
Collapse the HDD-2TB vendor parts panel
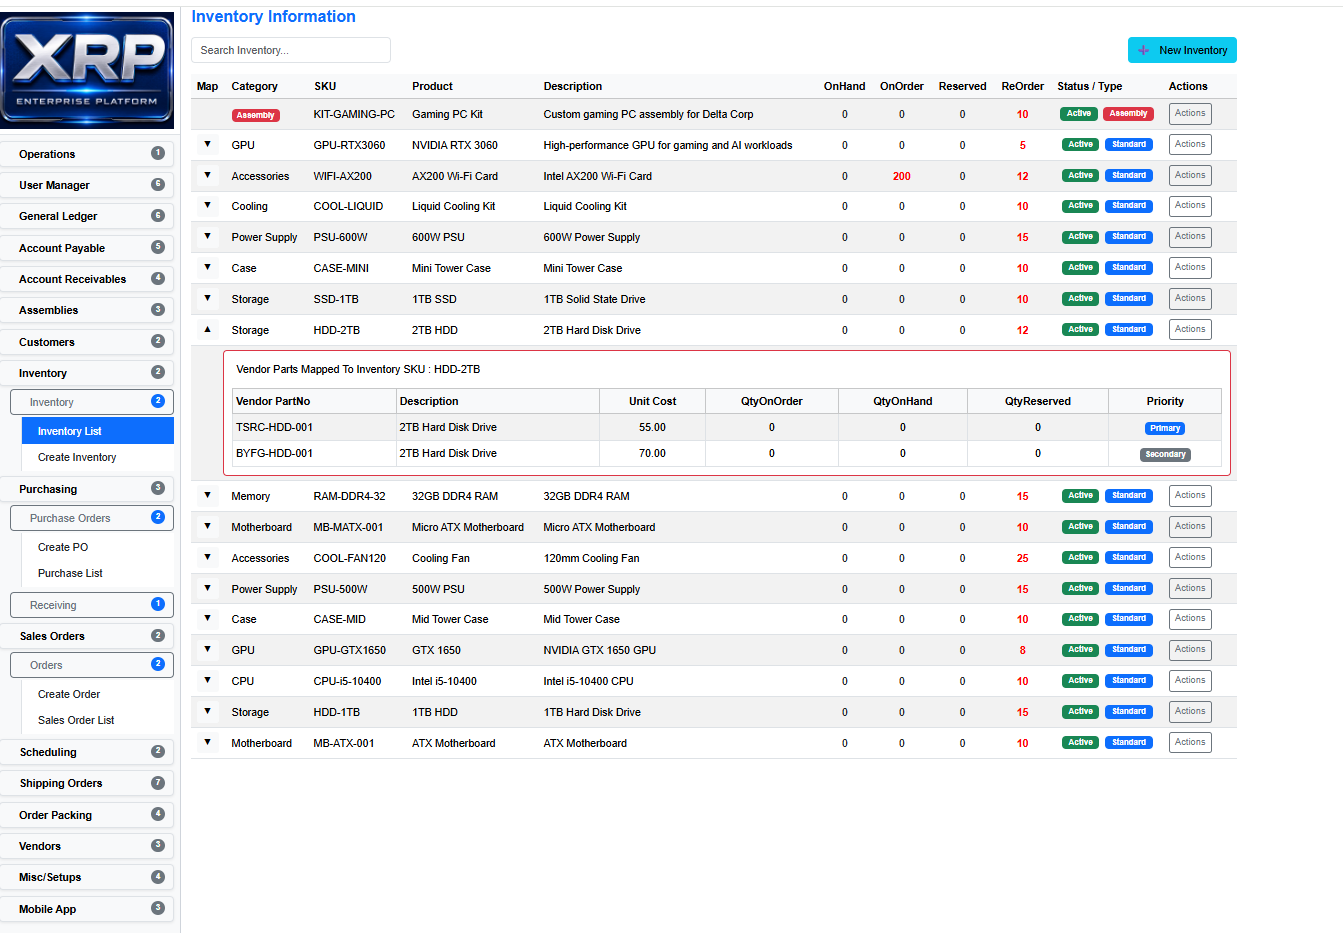207,329
